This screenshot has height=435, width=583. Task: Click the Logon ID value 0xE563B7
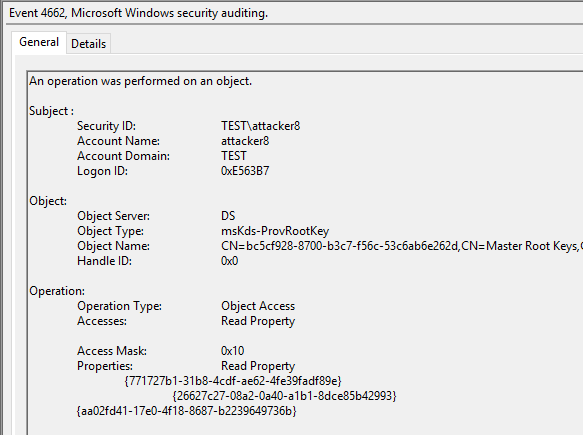pos(245,171)
